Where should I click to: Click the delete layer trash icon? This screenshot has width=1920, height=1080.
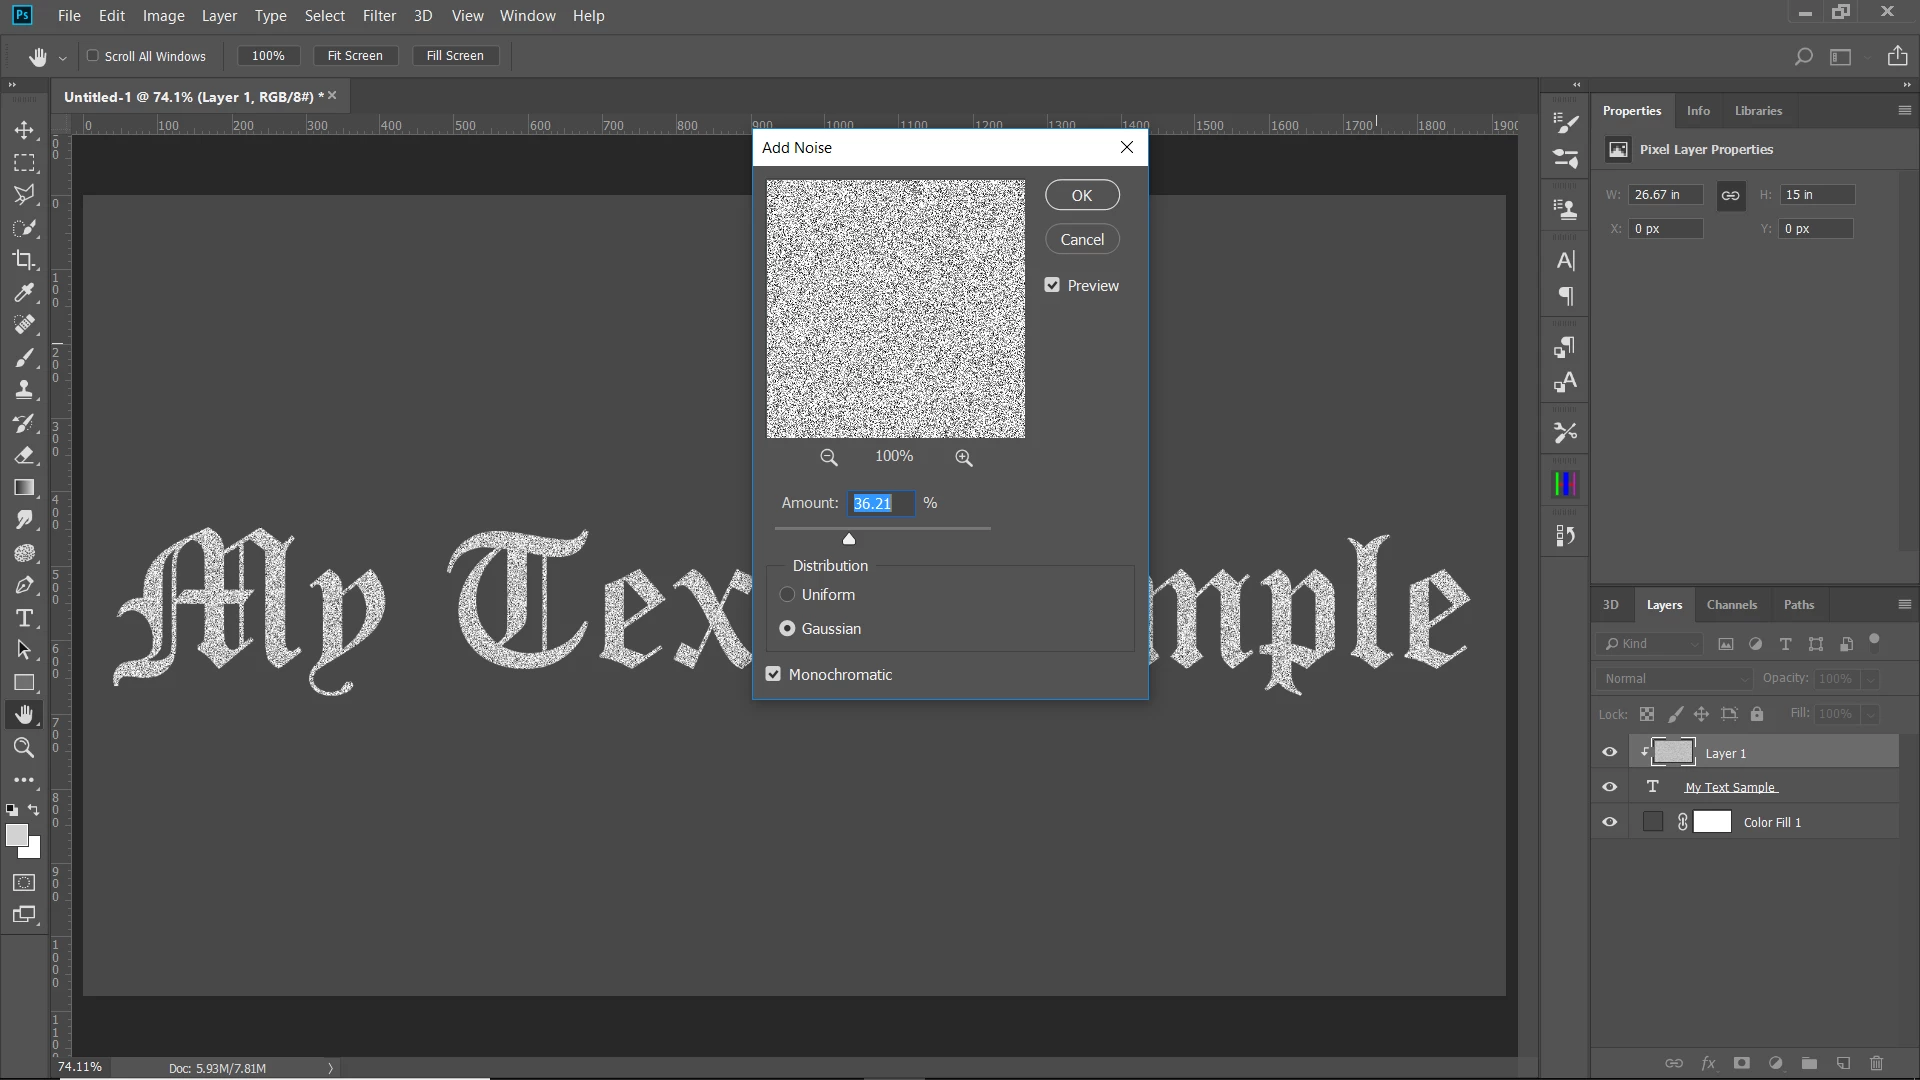click(1876, 1063)
